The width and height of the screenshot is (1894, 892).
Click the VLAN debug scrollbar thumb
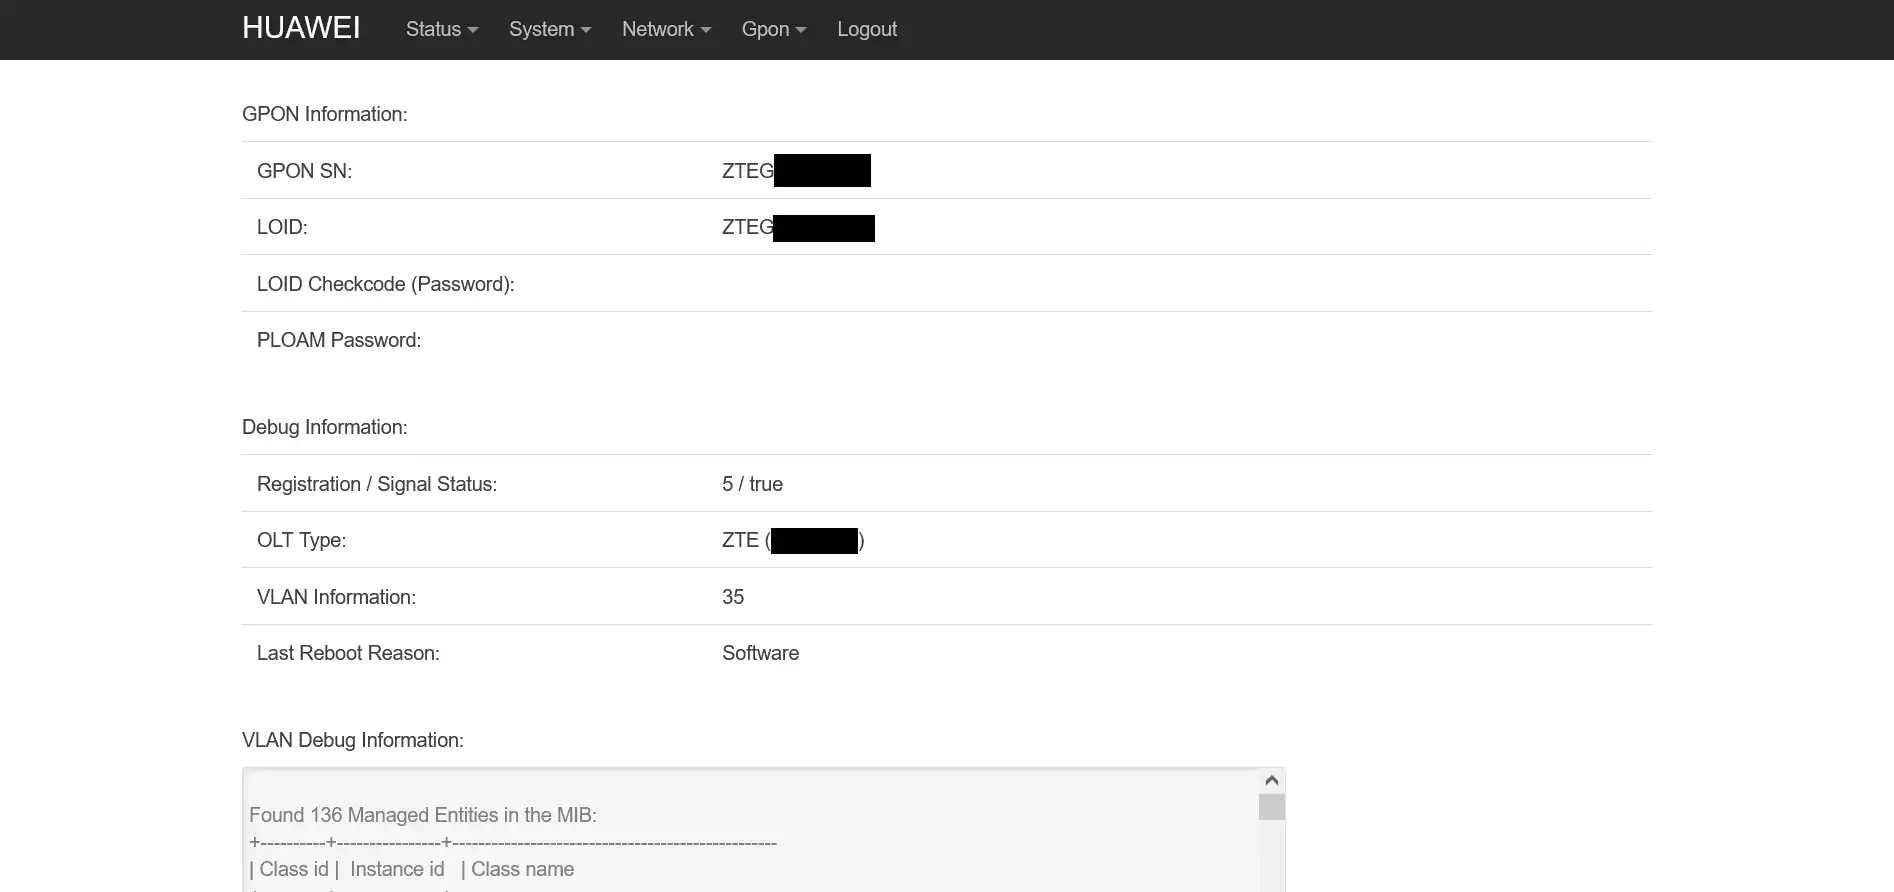pos(1272,807)
